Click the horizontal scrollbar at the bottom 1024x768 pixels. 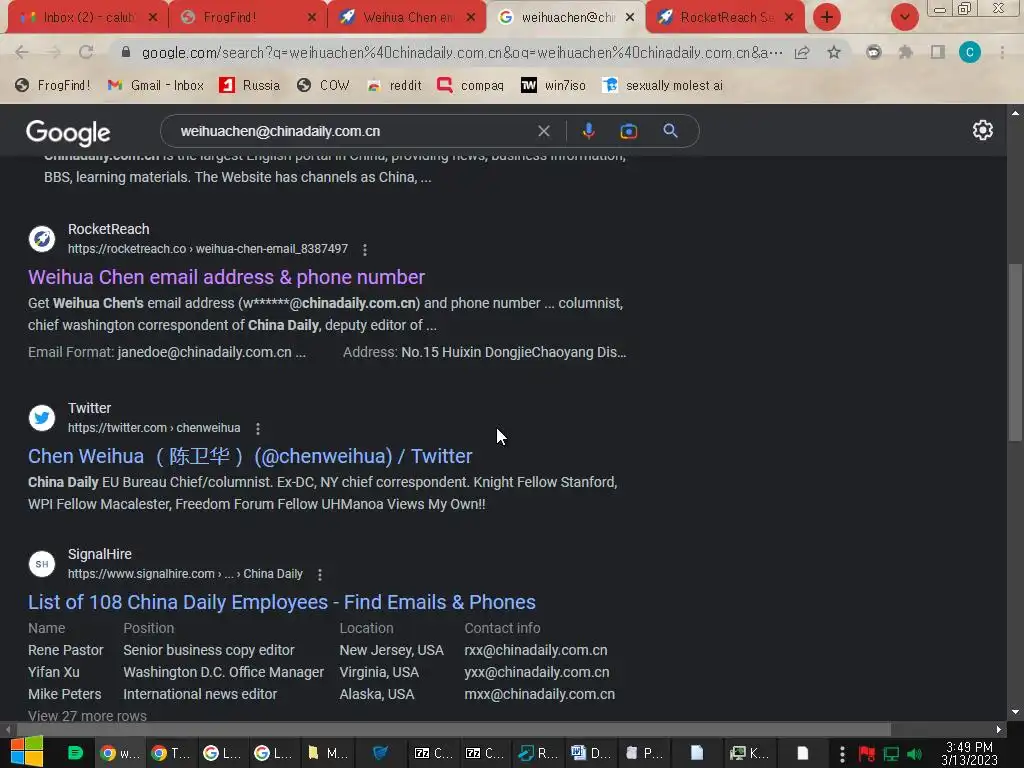(x=453, y=729)
